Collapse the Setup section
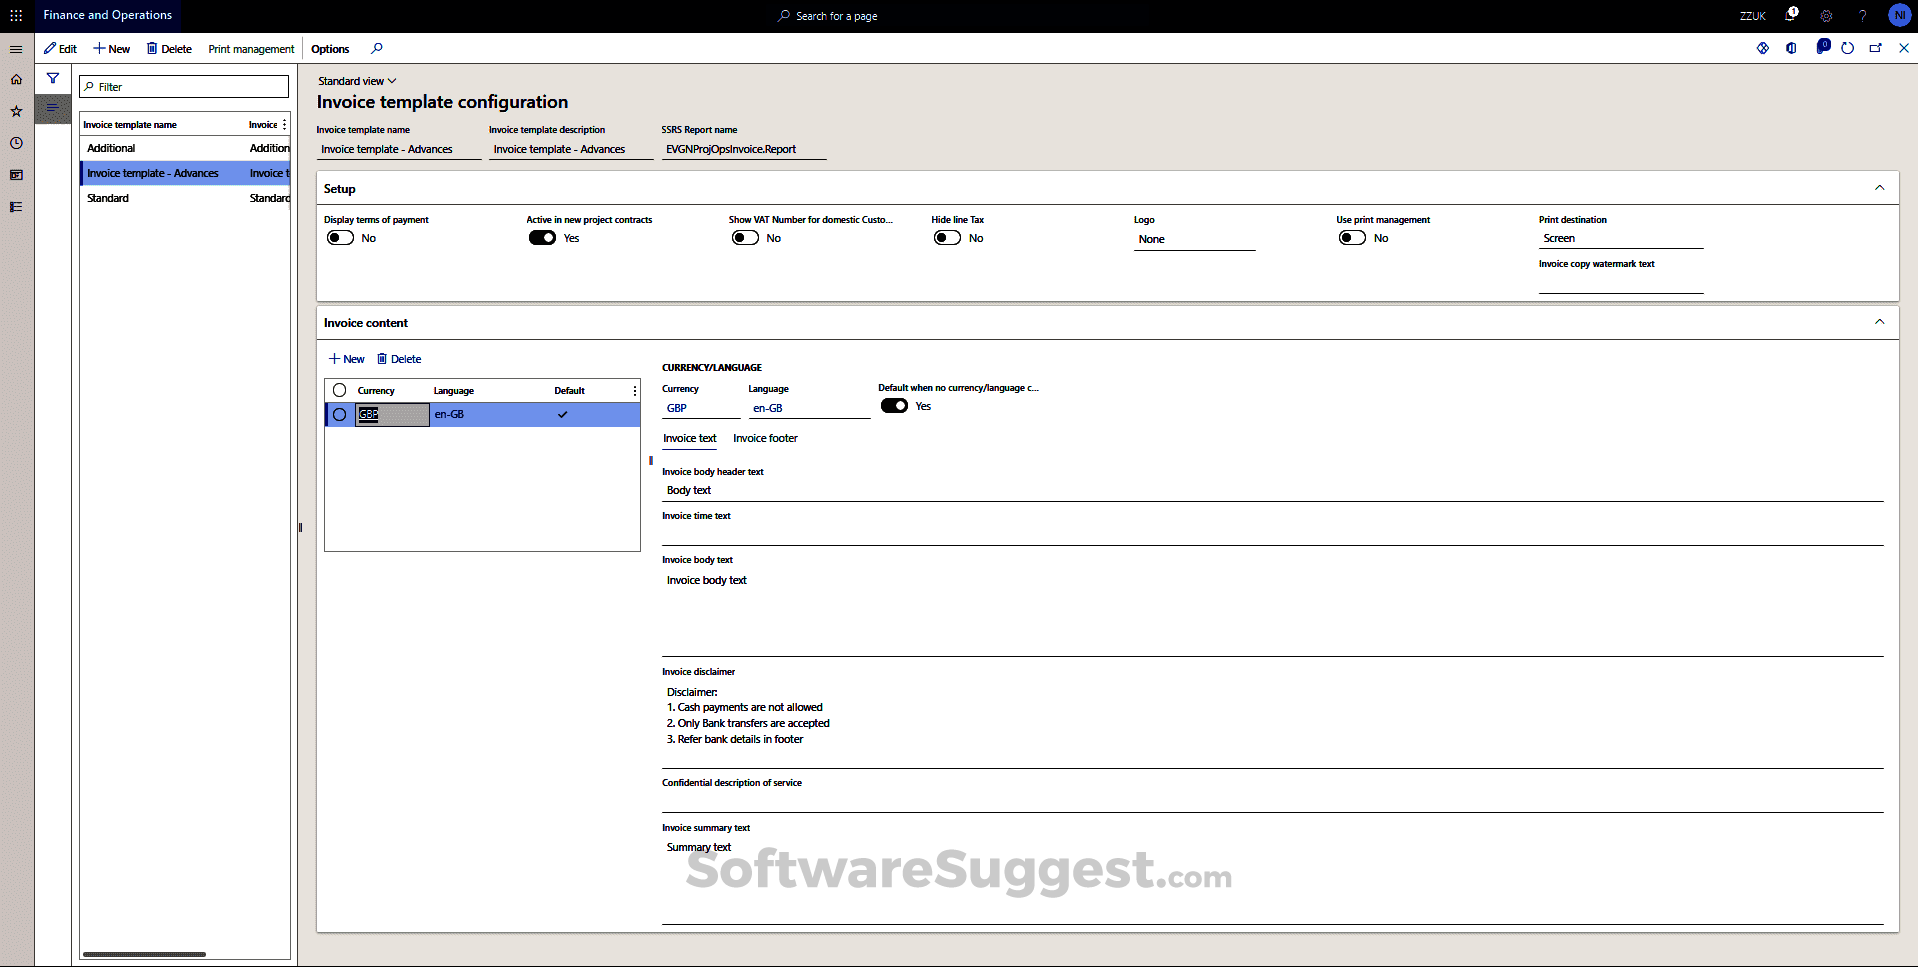 [x=1879, y=188]
